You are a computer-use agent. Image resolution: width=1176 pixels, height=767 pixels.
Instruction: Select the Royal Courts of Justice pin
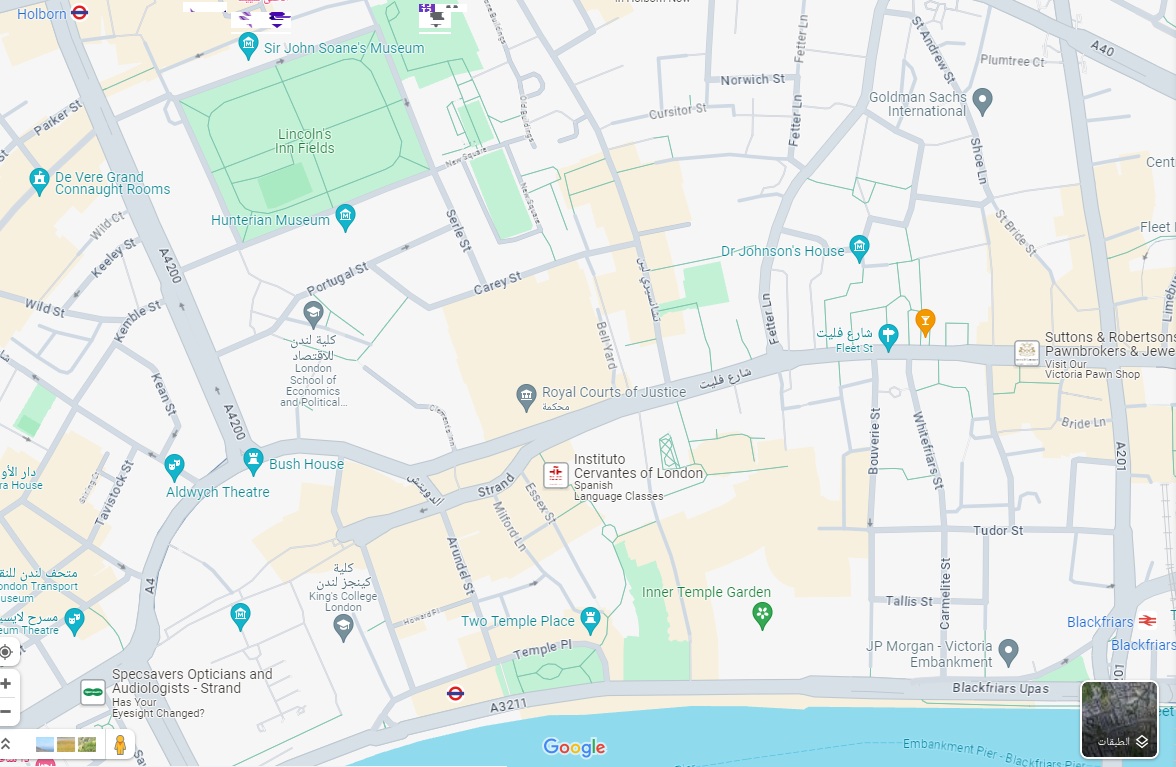(526, 395)
